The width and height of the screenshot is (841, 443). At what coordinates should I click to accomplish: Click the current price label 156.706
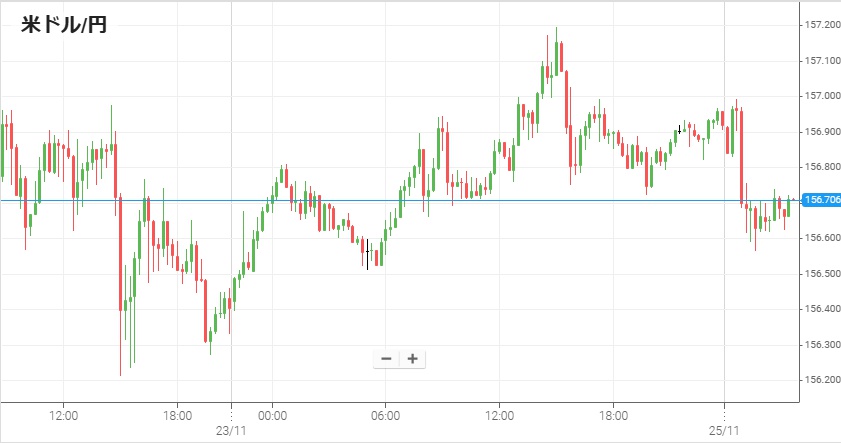821,200
